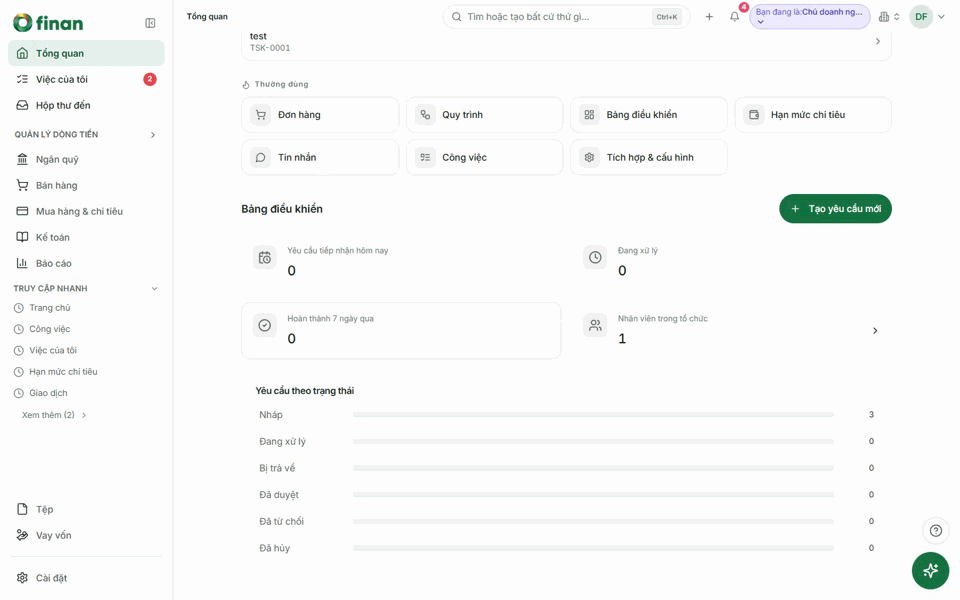Click the Bảng điều khiển grid icon
The image size is (960, 600).
(589, 114)
